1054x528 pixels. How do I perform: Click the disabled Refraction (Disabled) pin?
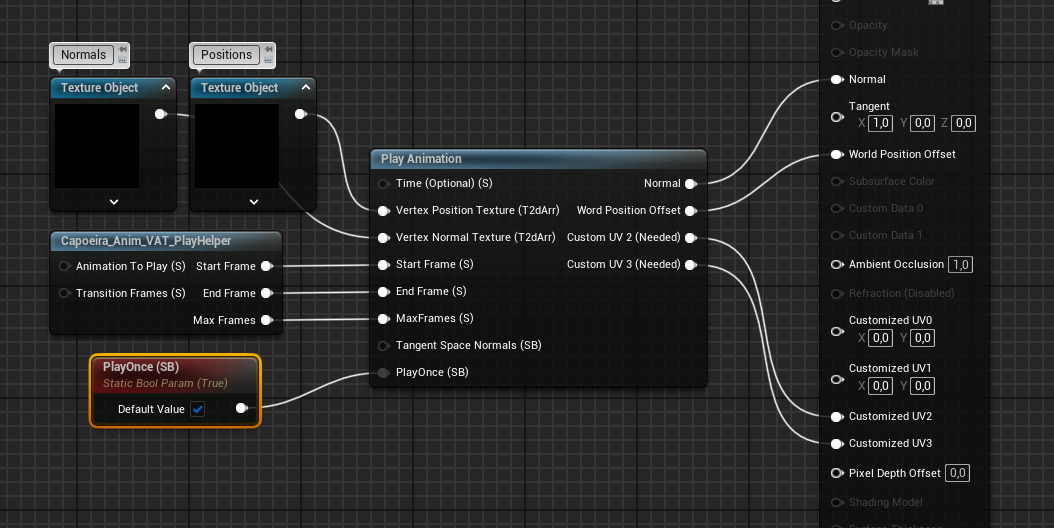click(x=837, y=293)
